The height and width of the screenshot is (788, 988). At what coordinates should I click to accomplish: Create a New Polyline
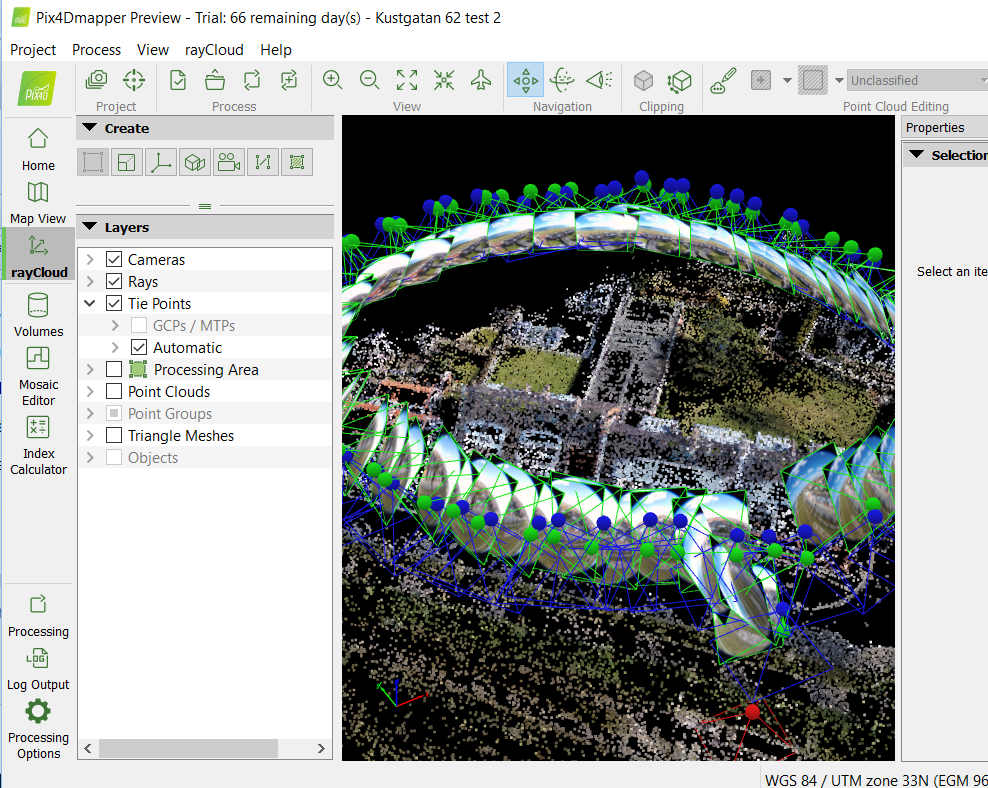click(263, 163)
